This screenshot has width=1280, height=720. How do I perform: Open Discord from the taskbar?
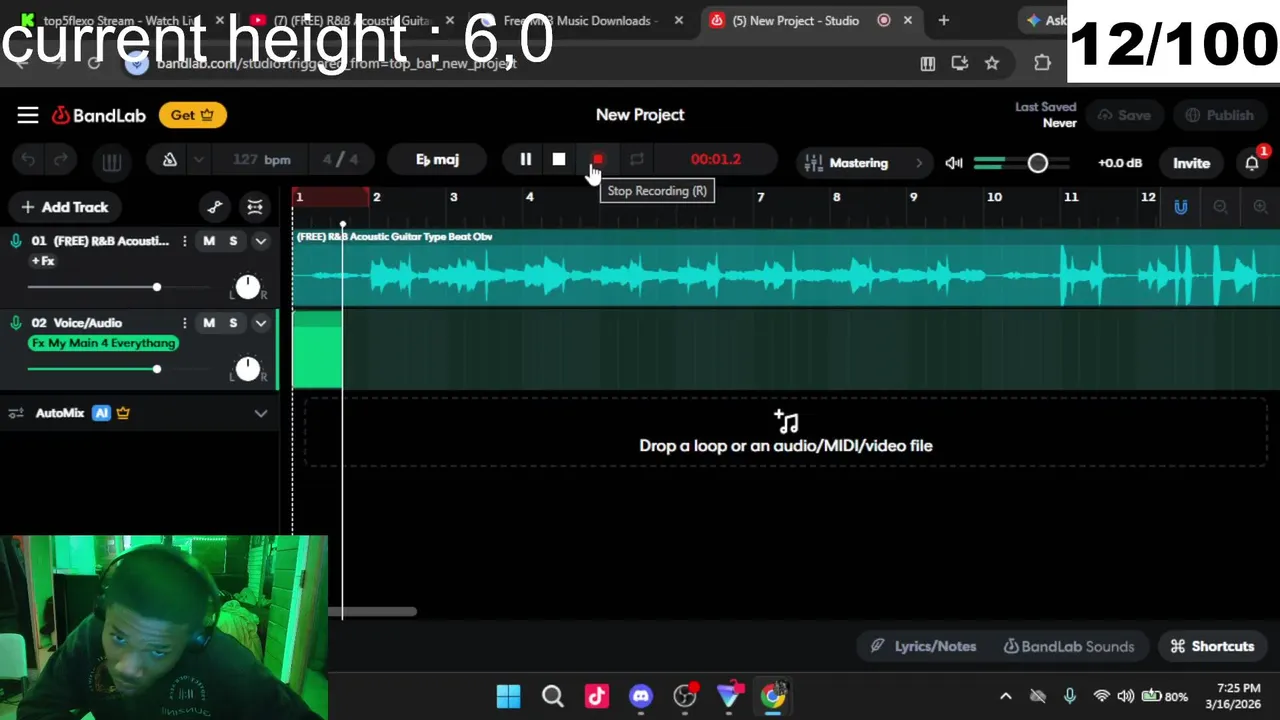[641, 696]
